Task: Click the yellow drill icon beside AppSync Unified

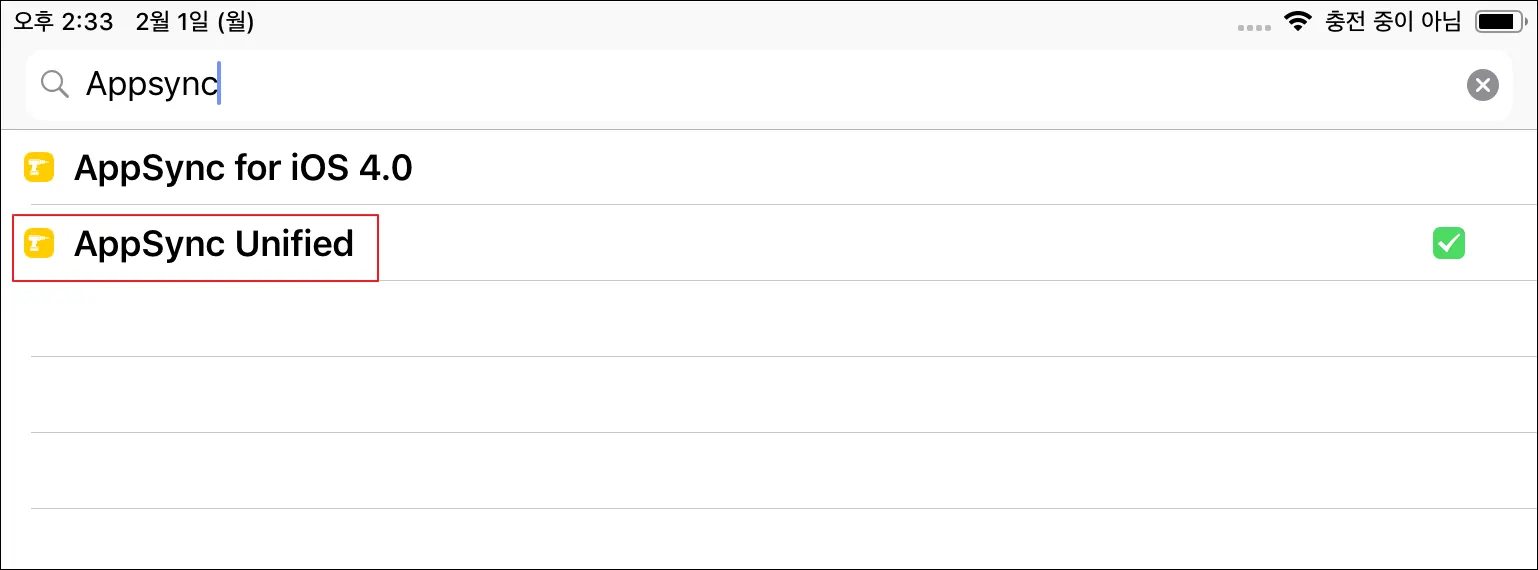Action: 39,244
